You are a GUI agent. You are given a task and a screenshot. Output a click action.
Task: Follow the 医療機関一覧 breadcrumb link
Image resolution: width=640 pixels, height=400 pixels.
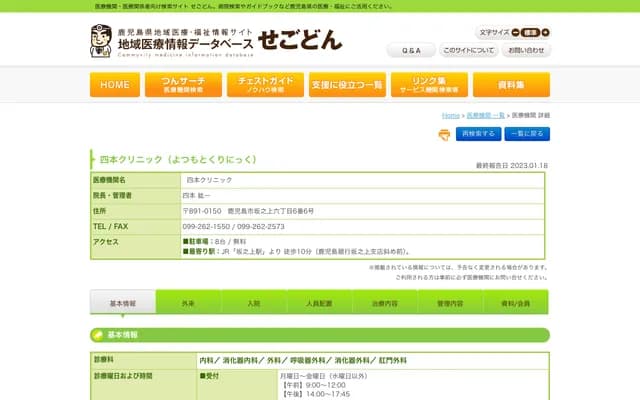[485, 116]
